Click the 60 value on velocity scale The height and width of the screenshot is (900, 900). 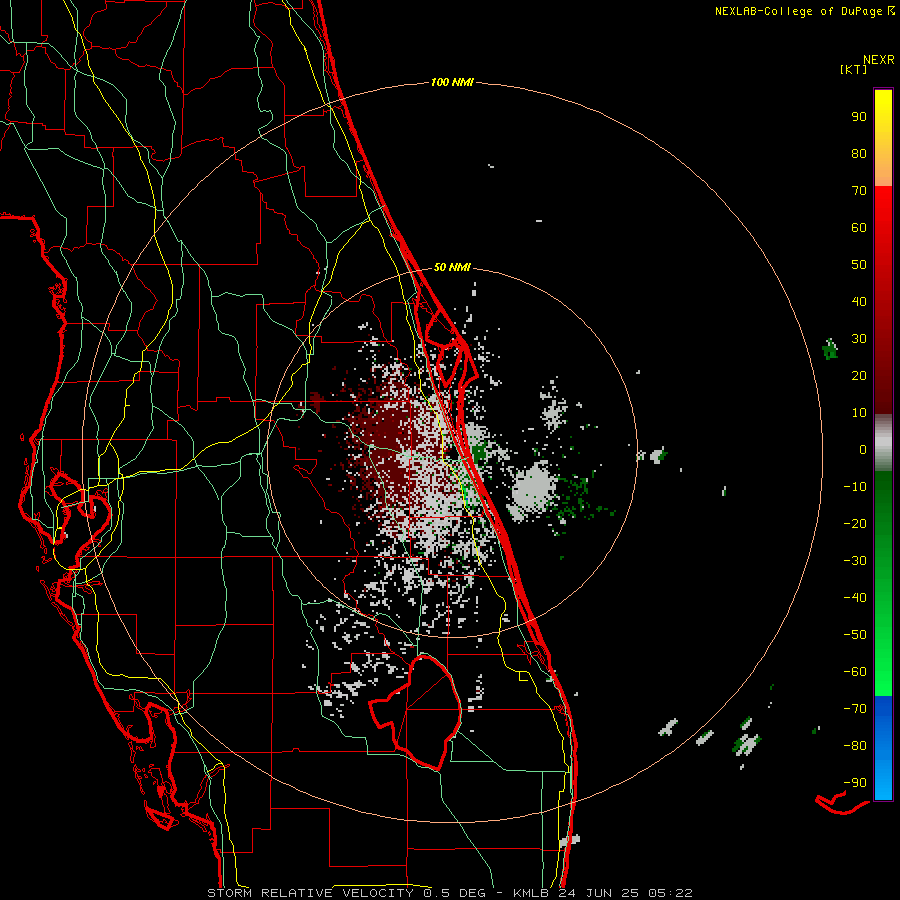tap(859, 227)
